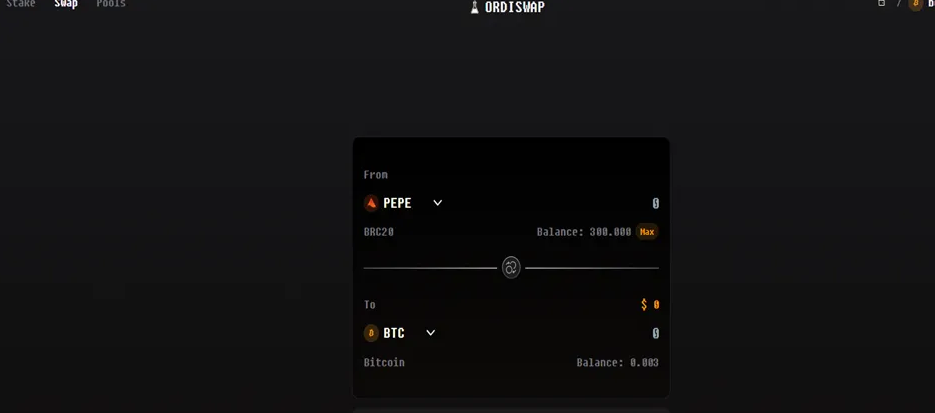935x413 pixels.
Task: Click the Ordiswap flask logo icon
Action: pyautogui.click(x=475, y=7)
